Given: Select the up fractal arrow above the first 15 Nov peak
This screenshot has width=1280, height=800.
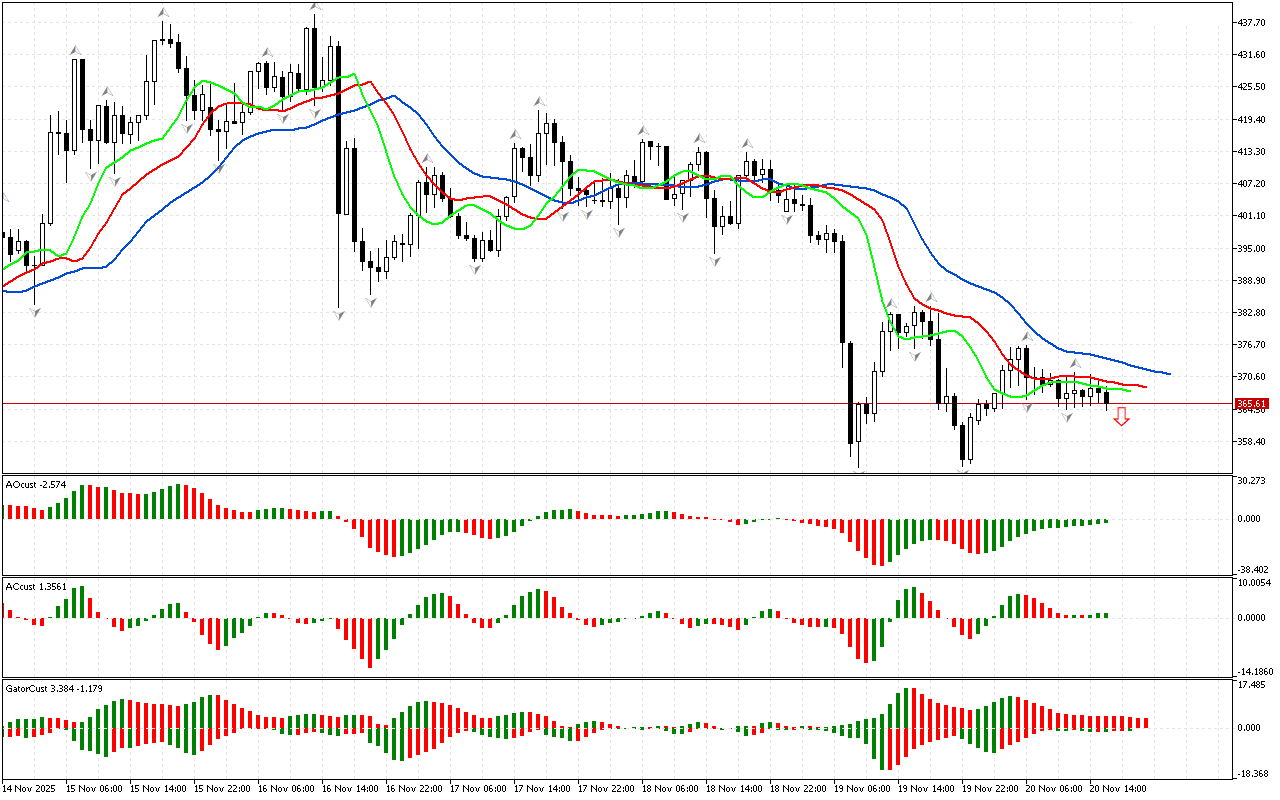Looking at the screenshot, I should point(74,49).
